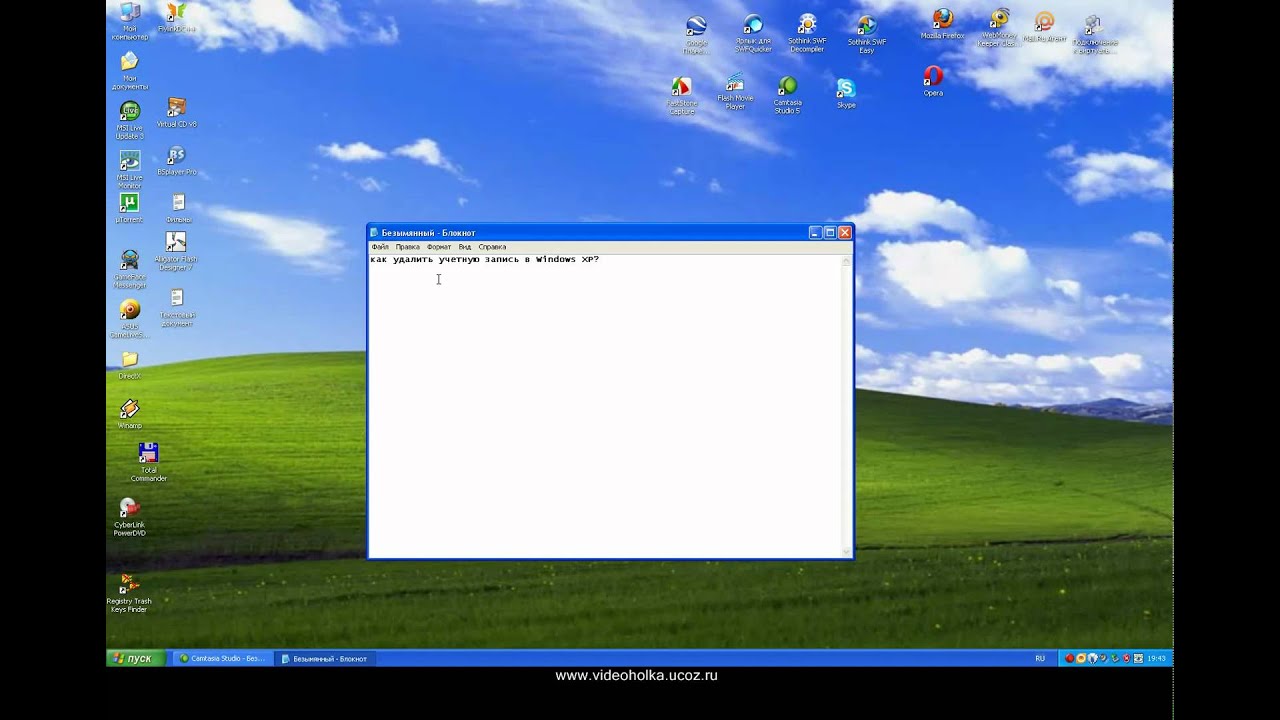
Task: Open Total Commander desktop shortcut
Action: pyautogui.click(x=148, y=462)
